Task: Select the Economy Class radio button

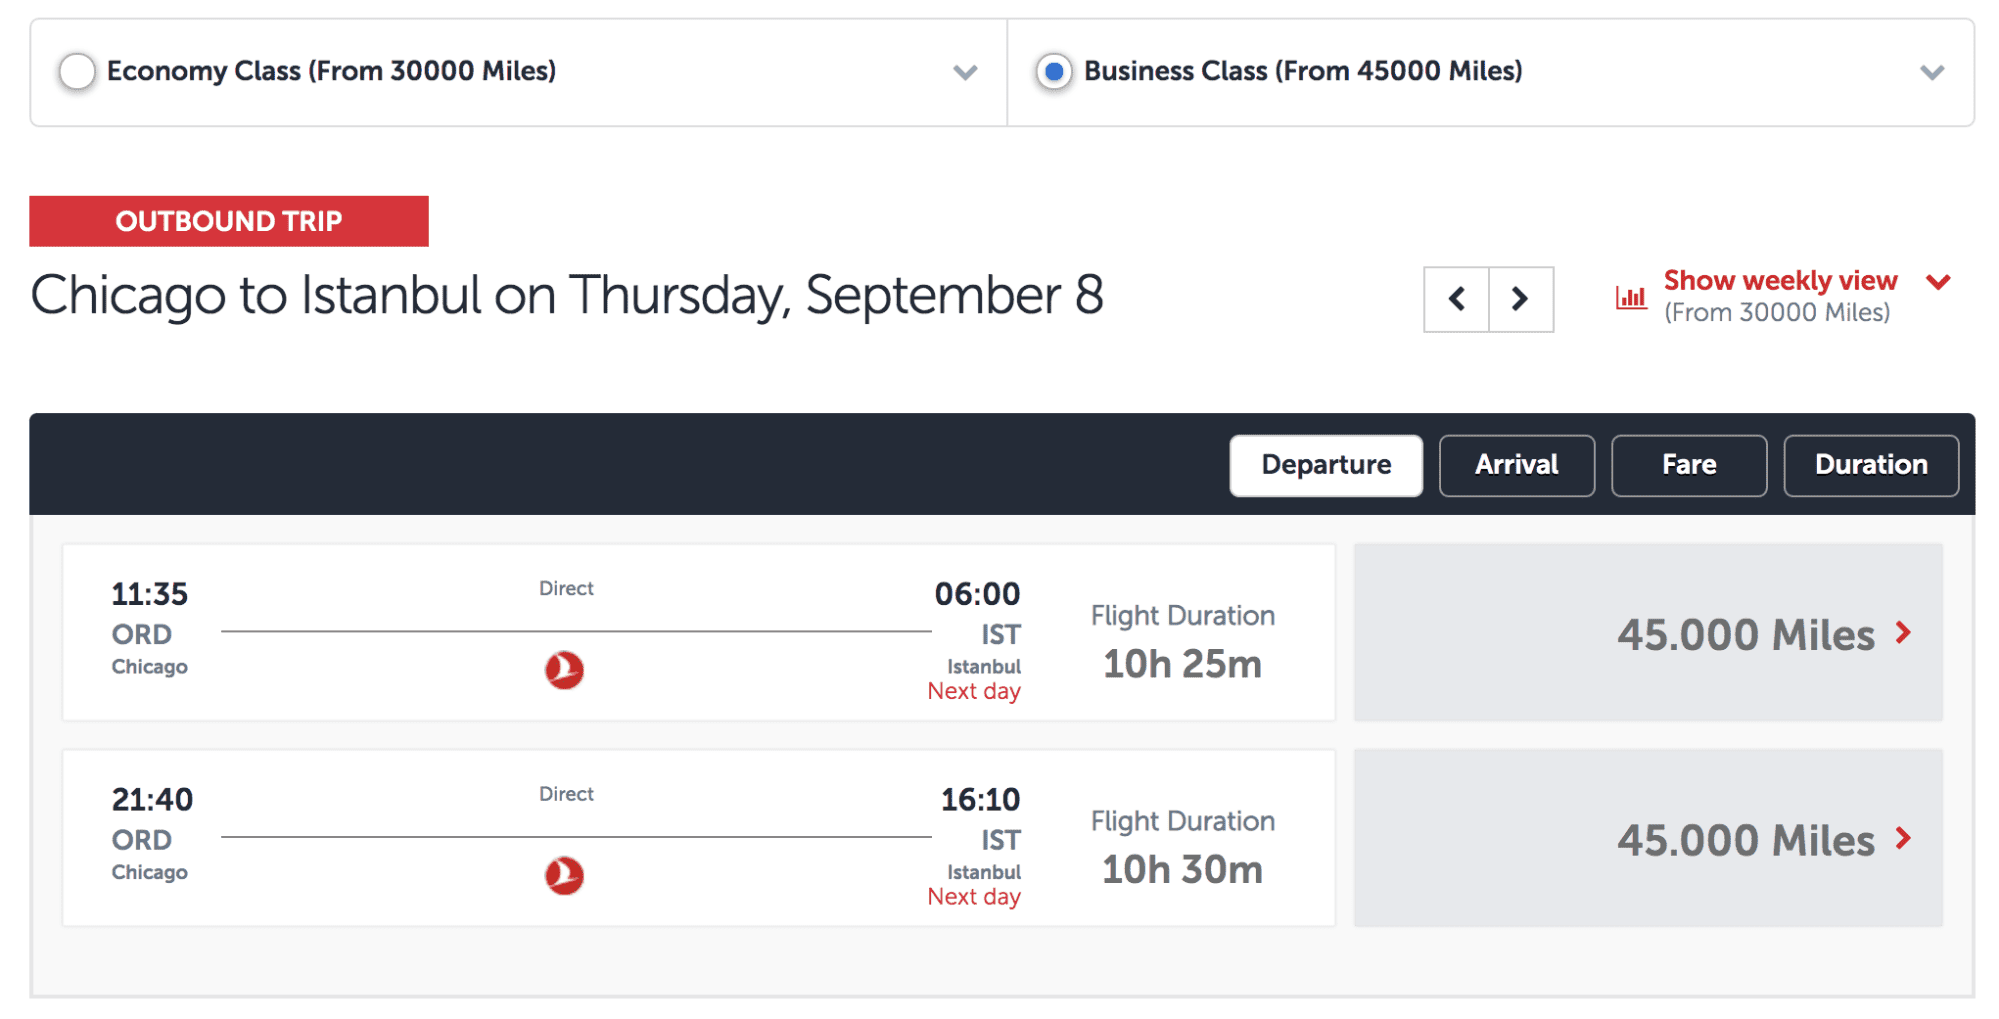Action: [77, 72]
